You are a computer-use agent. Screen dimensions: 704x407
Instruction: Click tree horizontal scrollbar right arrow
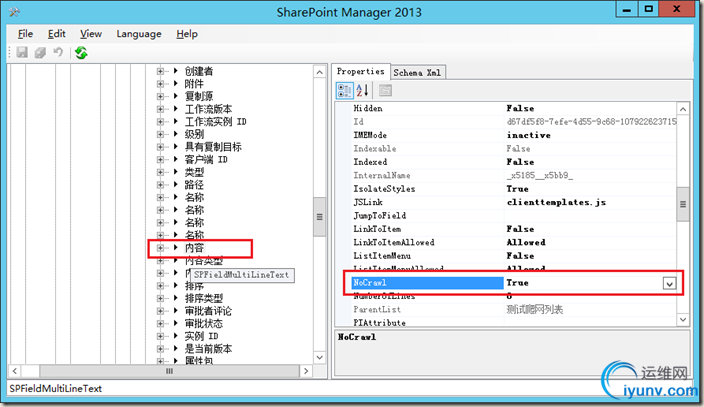tap(306, 371)
